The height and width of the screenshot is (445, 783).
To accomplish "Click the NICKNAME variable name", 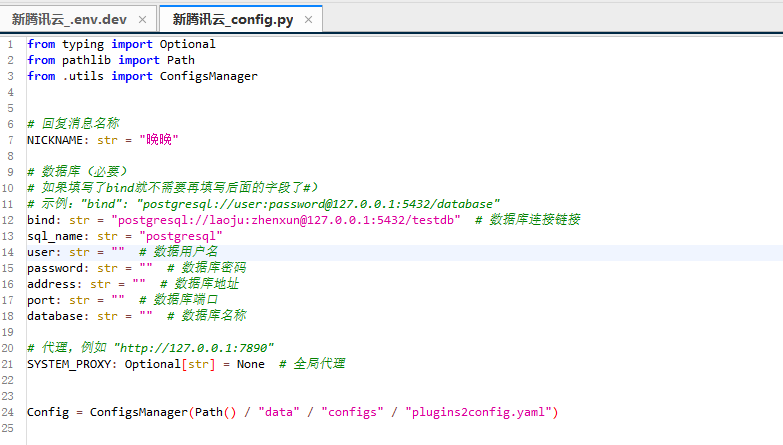I will [x=55, y=140].
